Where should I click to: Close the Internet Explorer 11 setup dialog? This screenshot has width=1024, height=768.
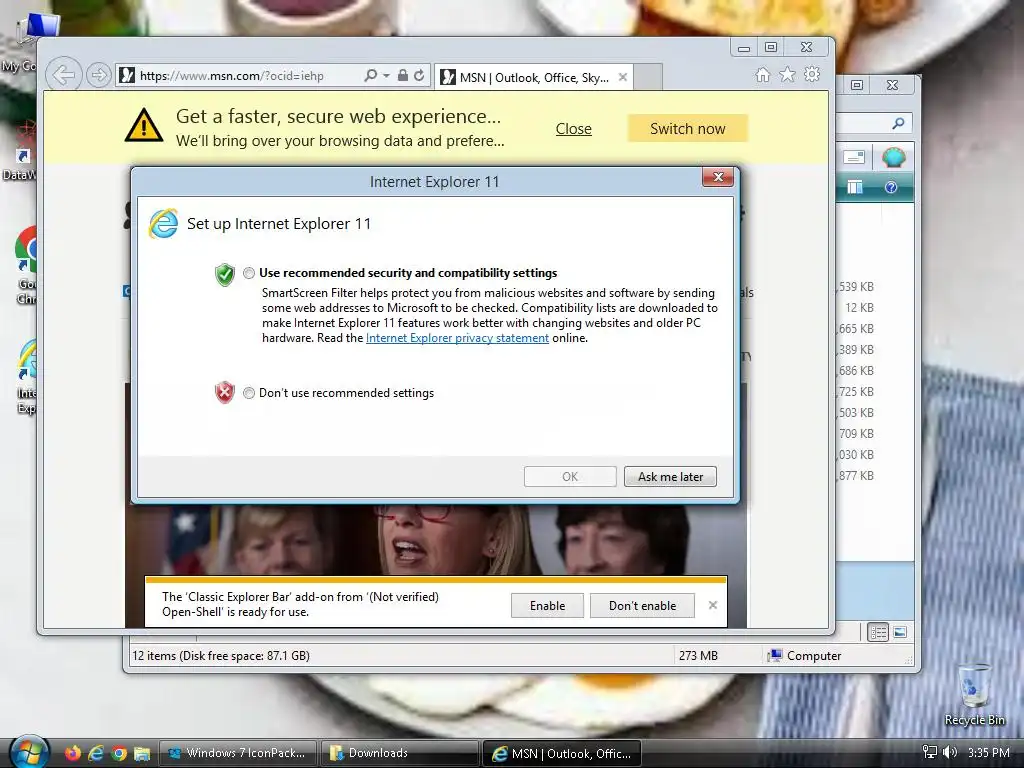(718, 177)
